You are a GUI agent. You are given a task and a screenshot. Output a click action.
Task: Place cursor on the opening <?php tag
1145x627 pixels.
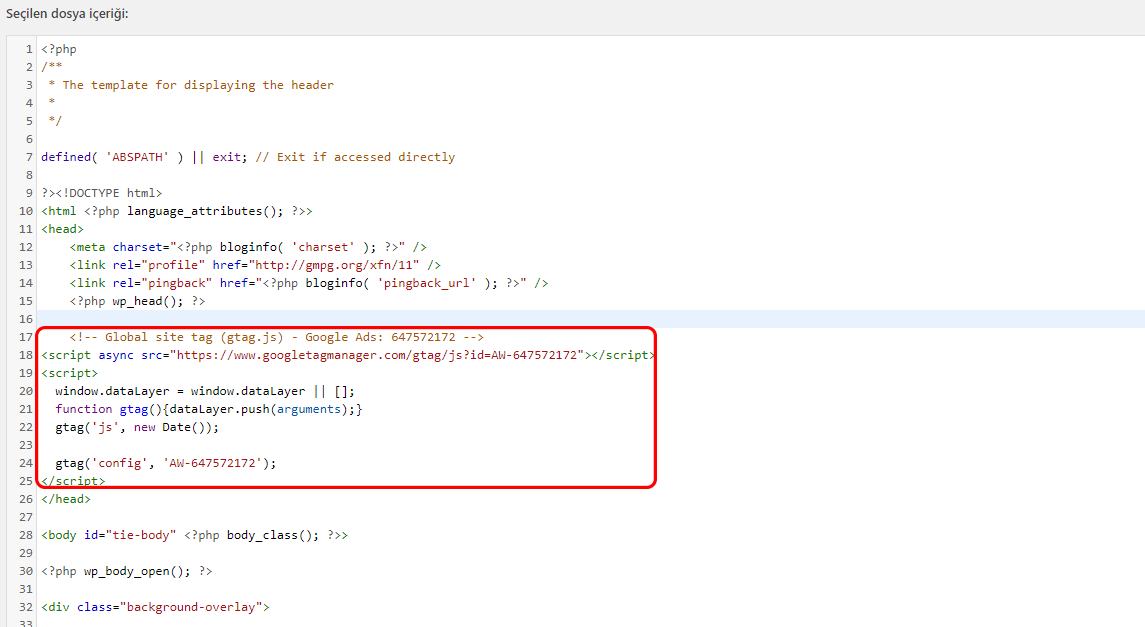[58, 49]
